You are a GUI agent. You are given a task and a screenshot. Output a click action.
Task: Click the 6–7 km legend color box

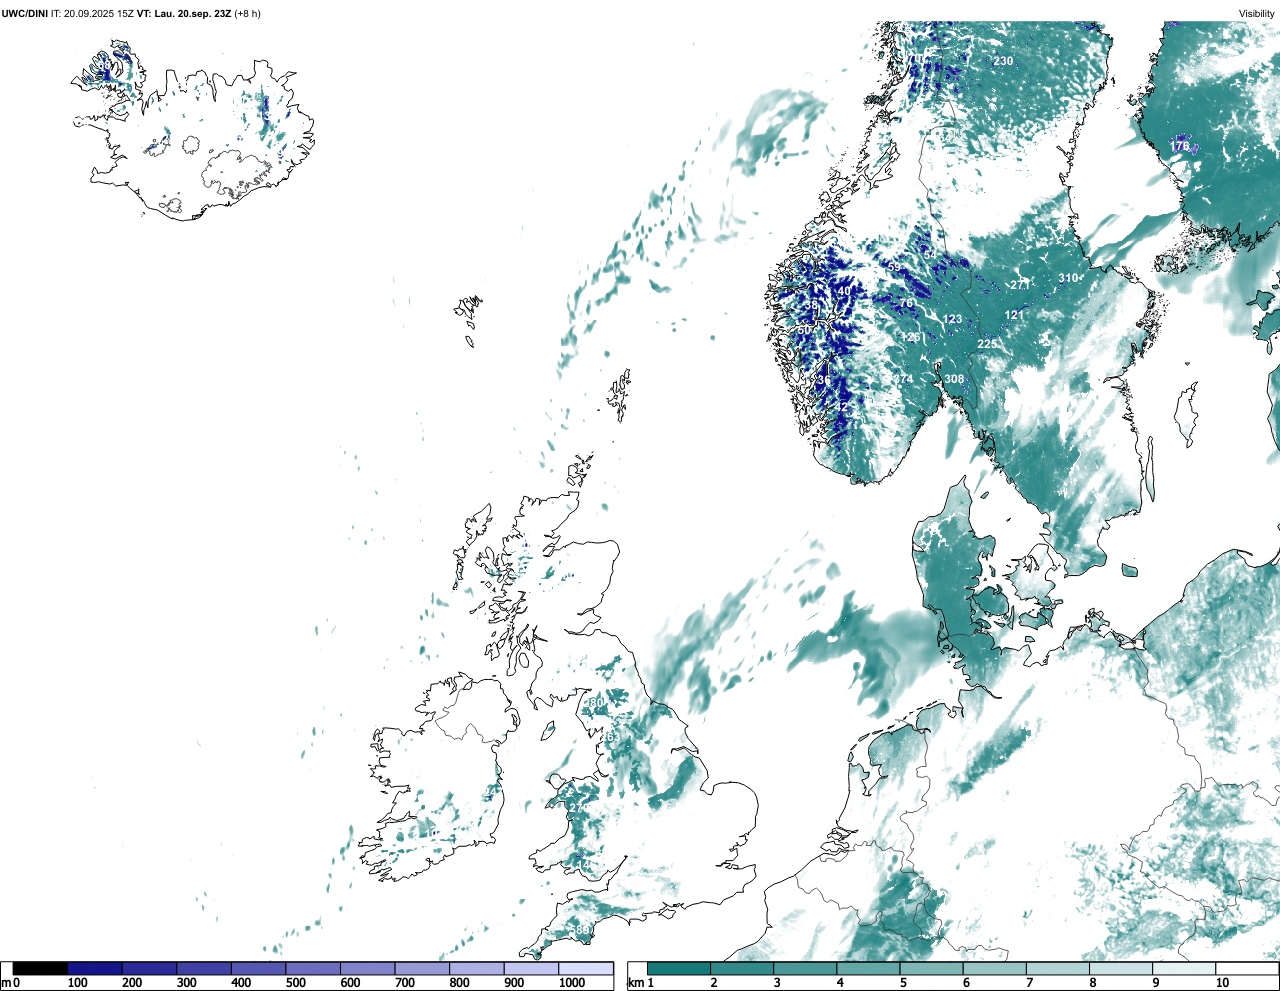tap(995, 968)
